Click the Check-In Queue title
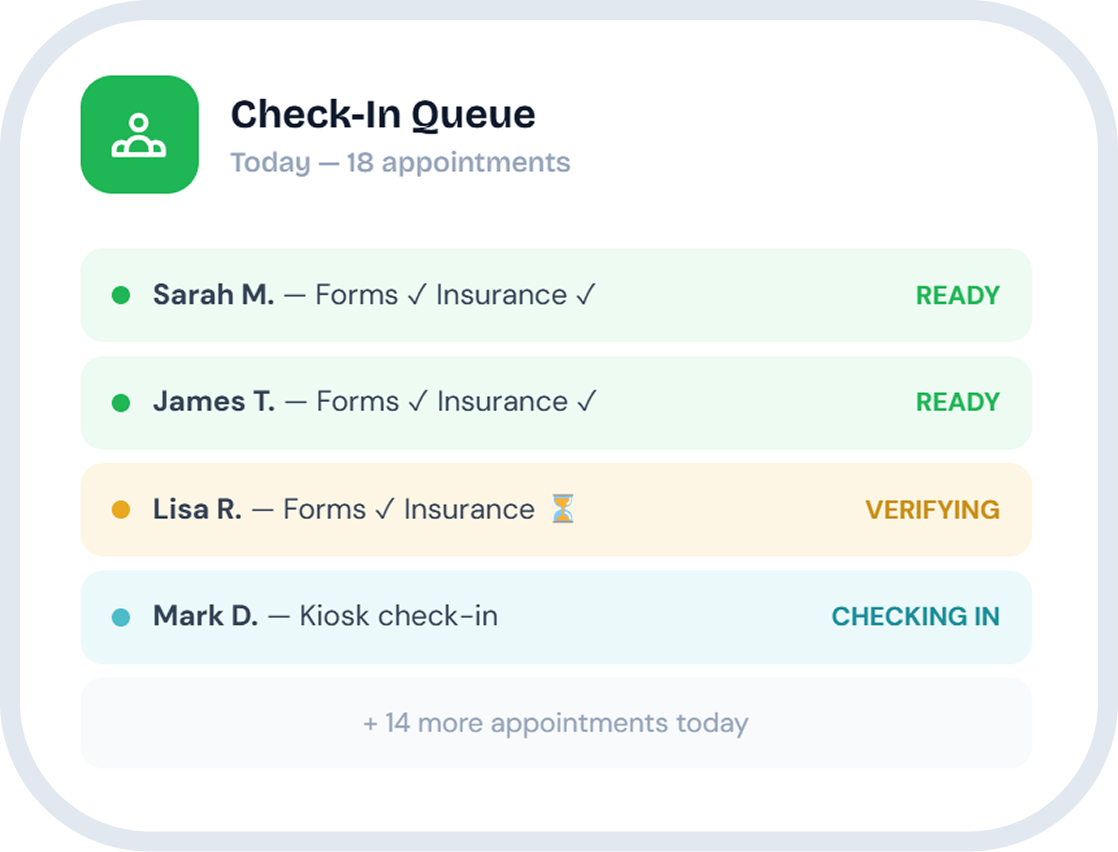 383,115
